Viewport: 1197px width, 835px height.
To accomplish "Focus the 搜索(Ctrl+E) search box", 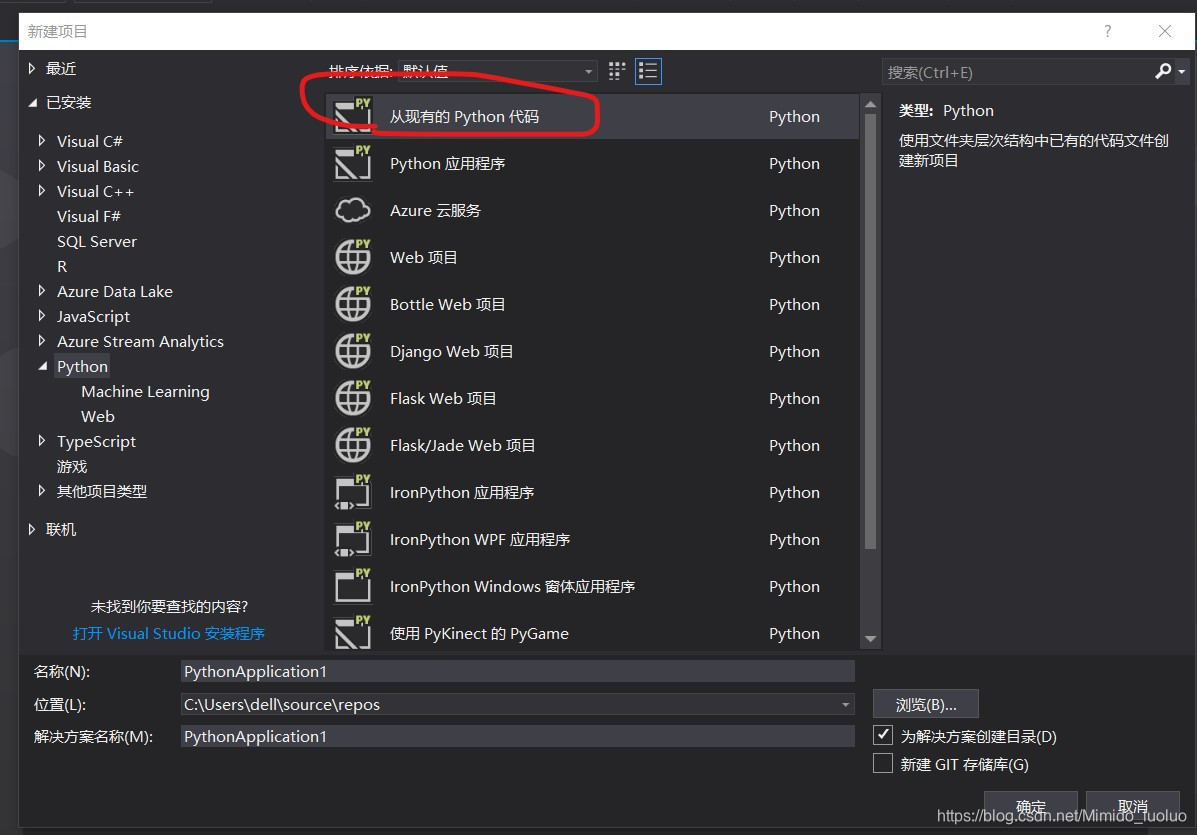I will click(1019, 72).
